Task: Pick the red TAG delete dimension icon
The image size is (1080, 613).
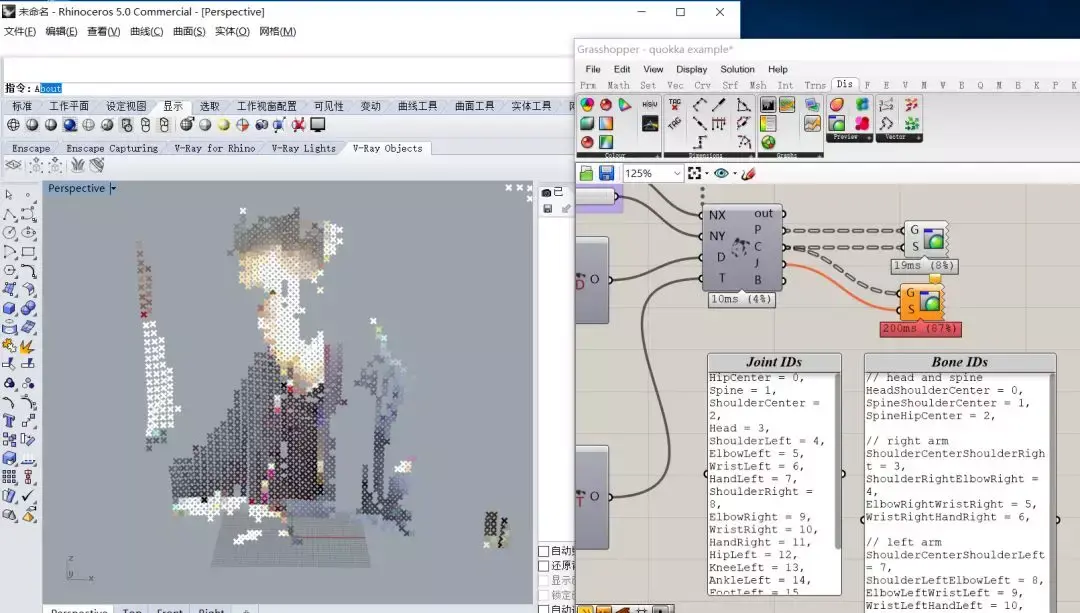Action: [x=674, y=105]
